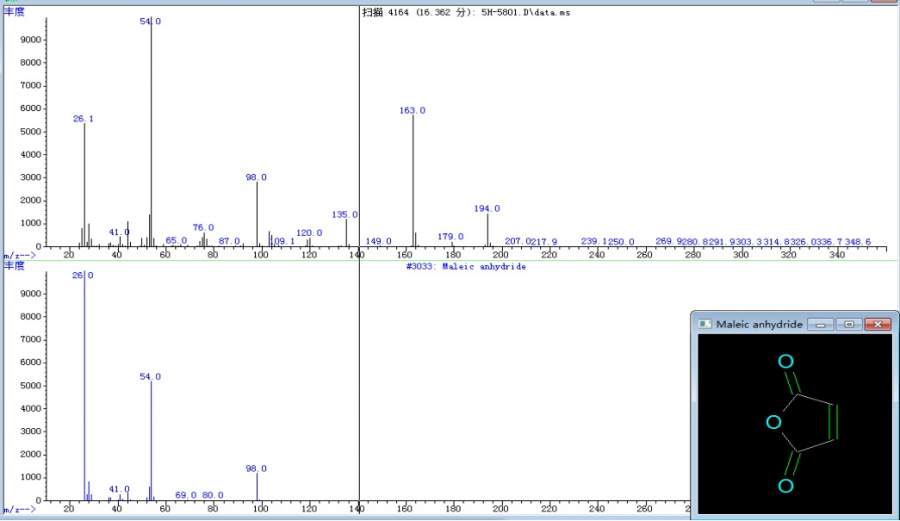Close the Maleic anhydride structure window

(x=878, y=325)
